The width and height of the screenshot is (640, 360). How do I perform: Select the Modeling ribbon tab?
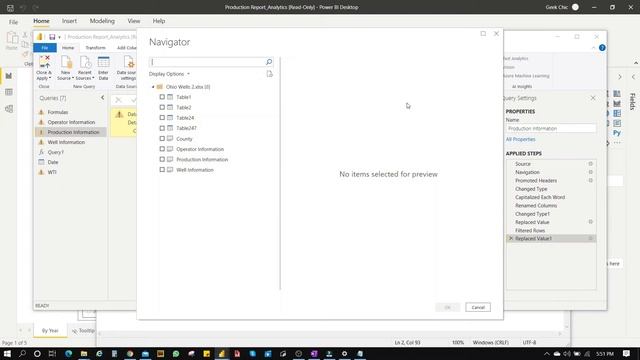pyautogui.click(x=102, y=21)
